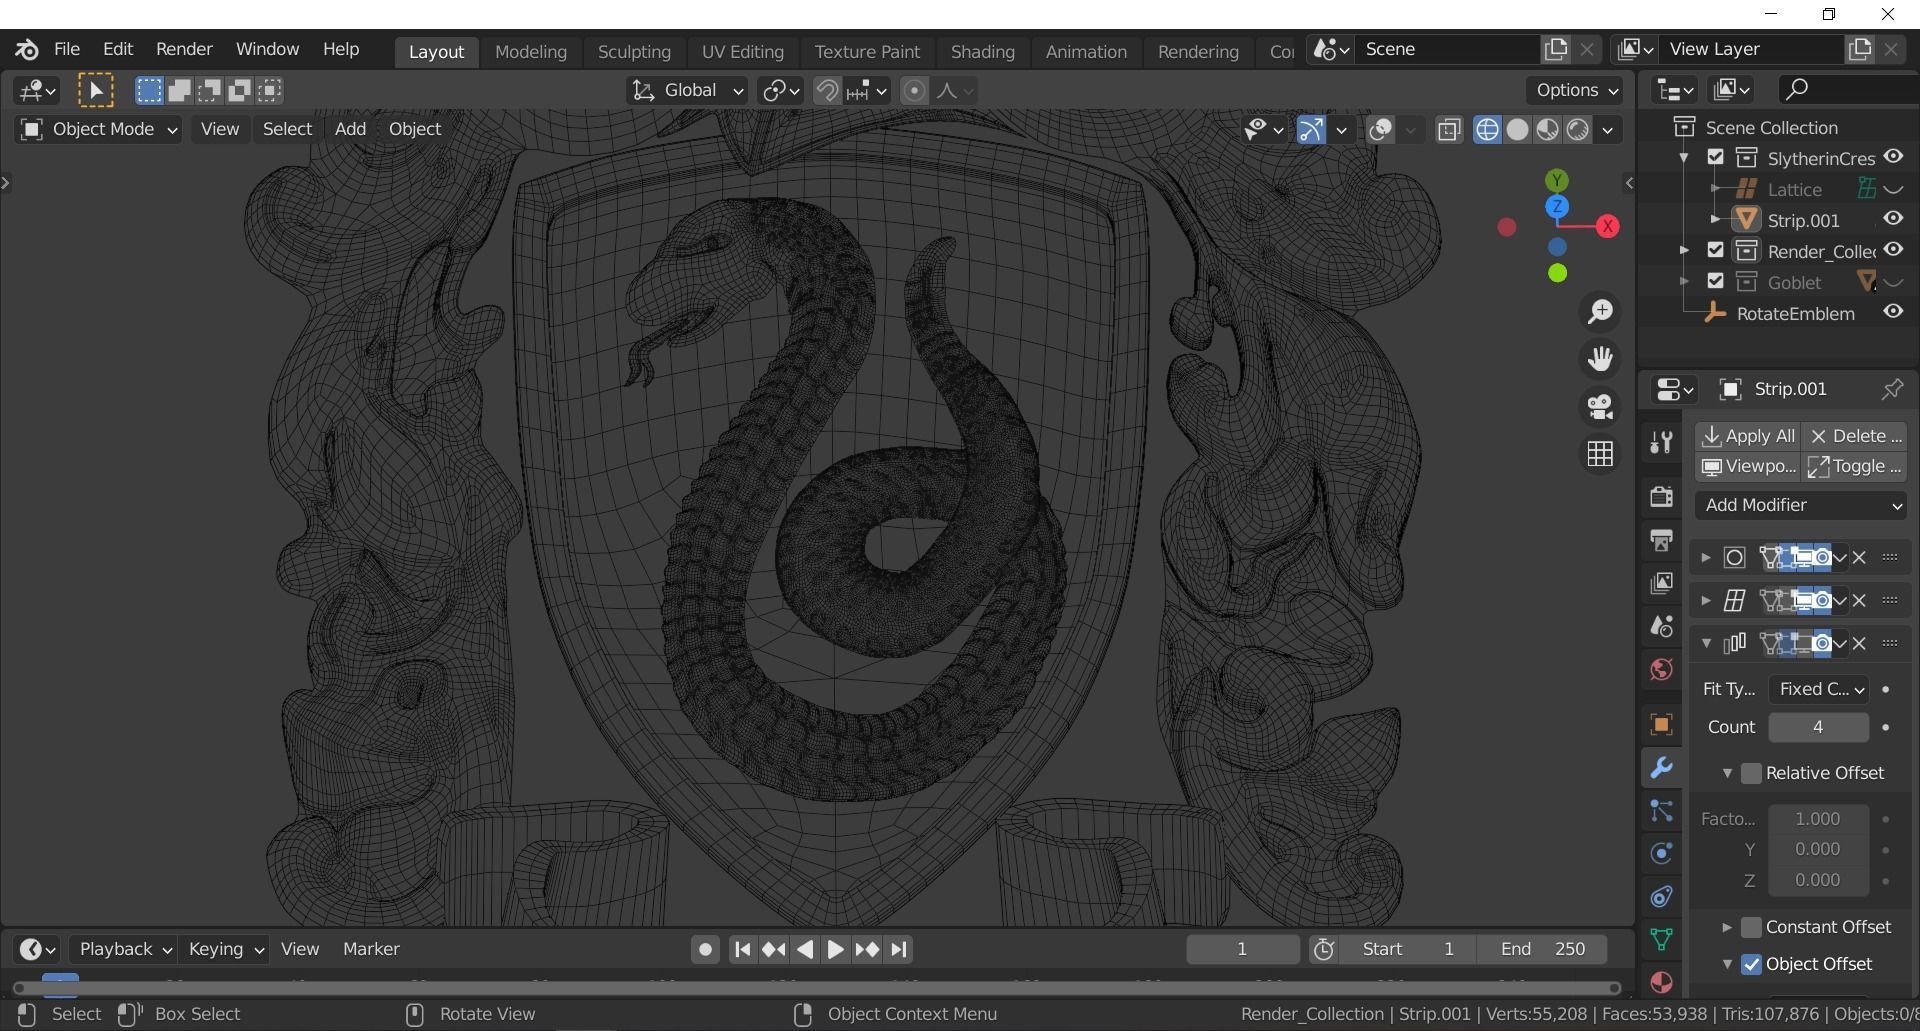Toggle snapping magnet icon
Image resolution: width=1920 pixels, height=1031 pixels.
826,91
